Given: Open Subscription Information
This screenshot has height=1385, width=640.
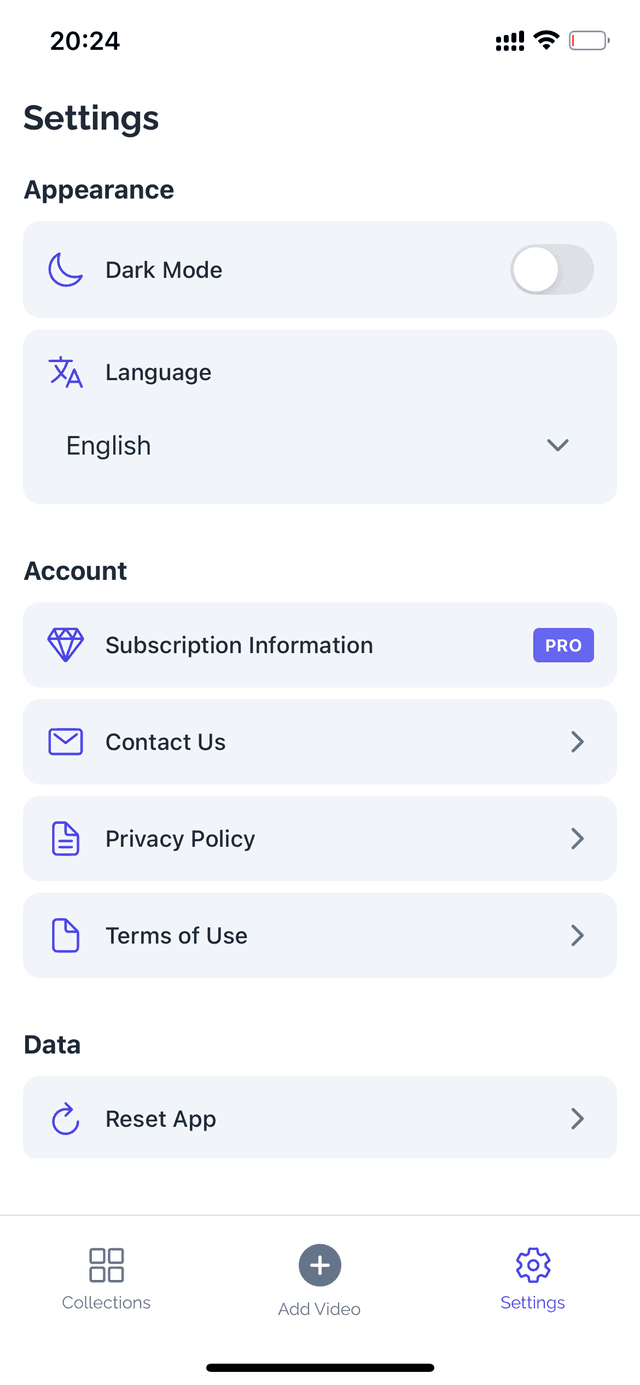Looking at the screenshot, I should coord(239,646).
